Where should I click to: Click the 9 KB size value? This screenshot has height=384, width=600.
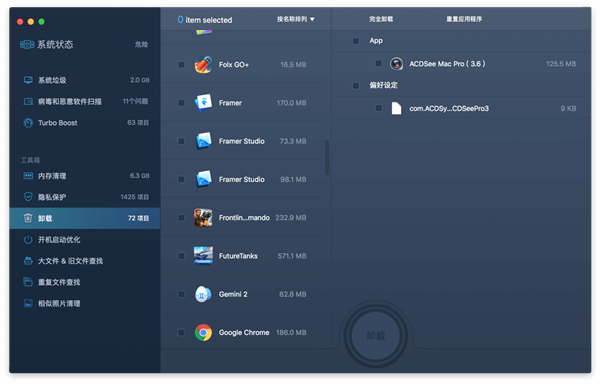568,109
